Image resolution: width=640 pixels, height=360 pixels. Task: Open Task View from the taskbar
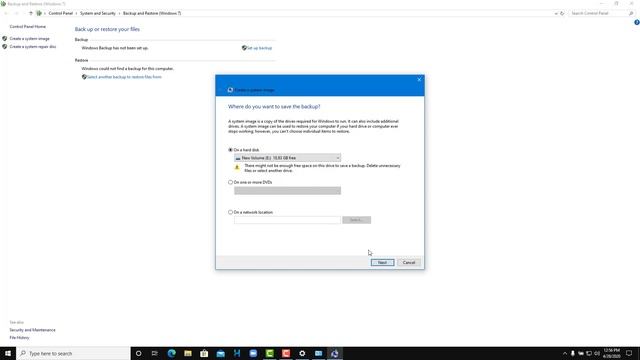pyautogui.click(x=155, y=353)
